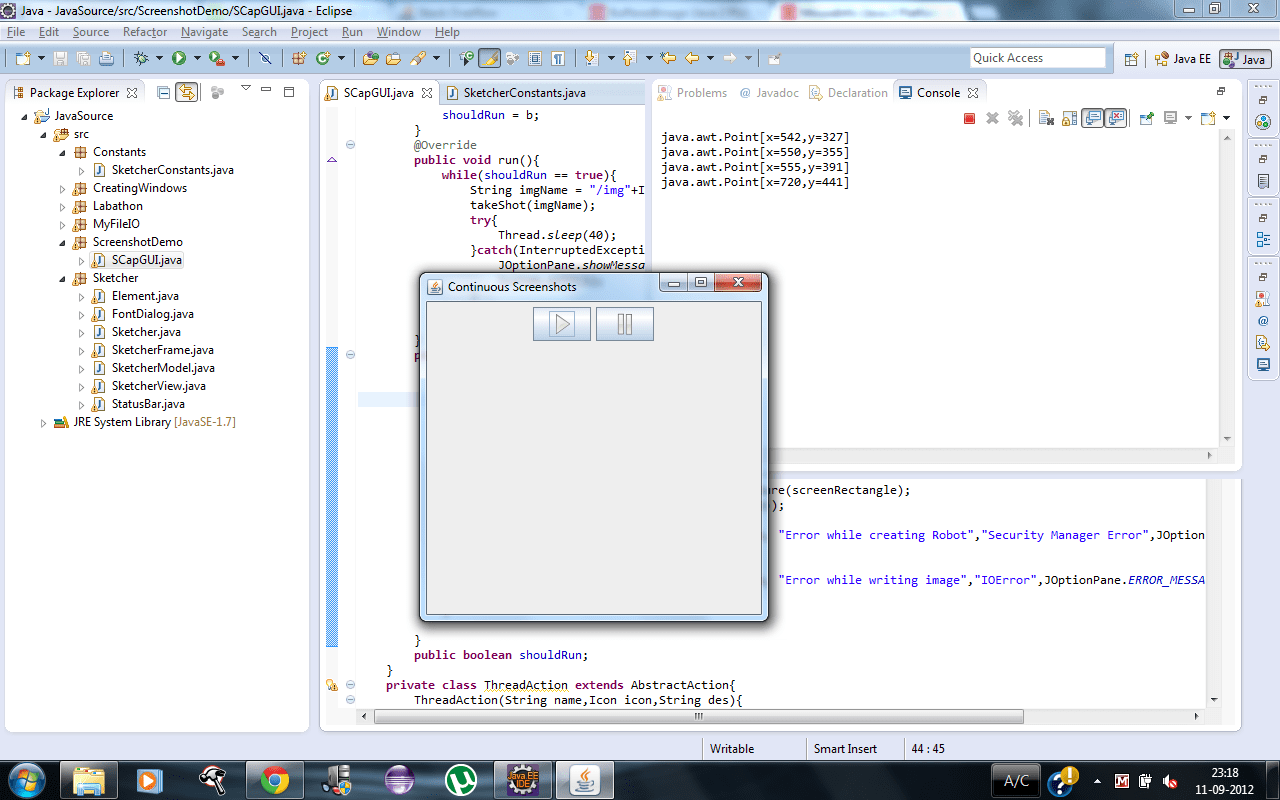Click the Play button in Continuous Screenshots
This screenshot has height=800, width=1280.
(562, 324)
